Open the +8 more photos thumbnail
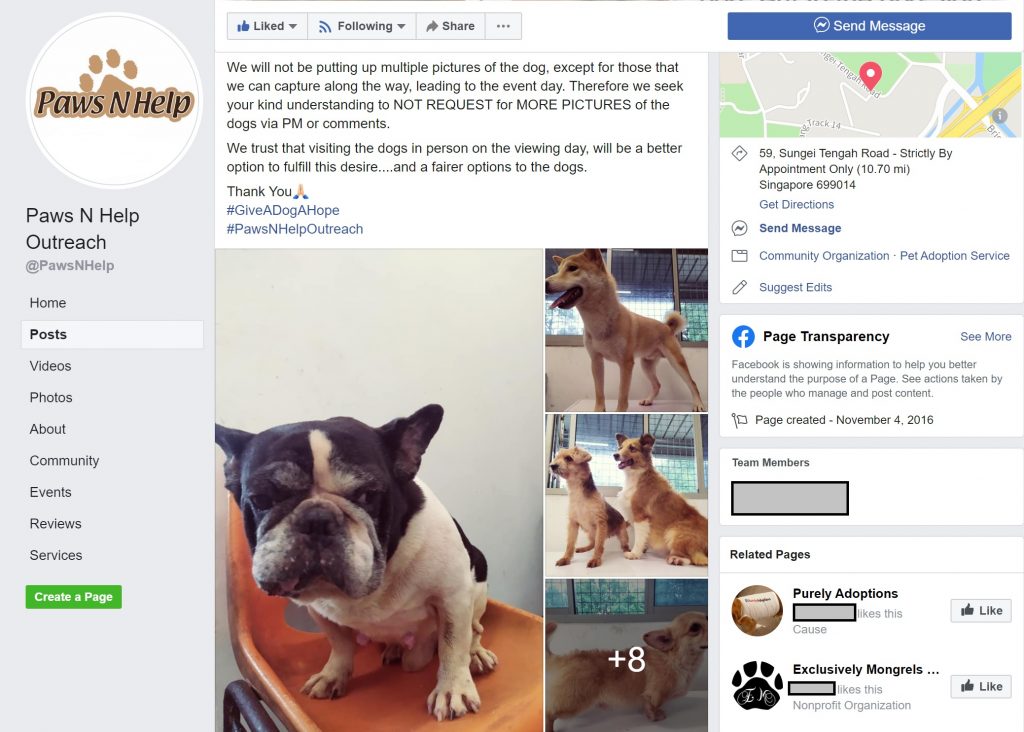This screenshot has width=1024, height=732. [626, 656]
